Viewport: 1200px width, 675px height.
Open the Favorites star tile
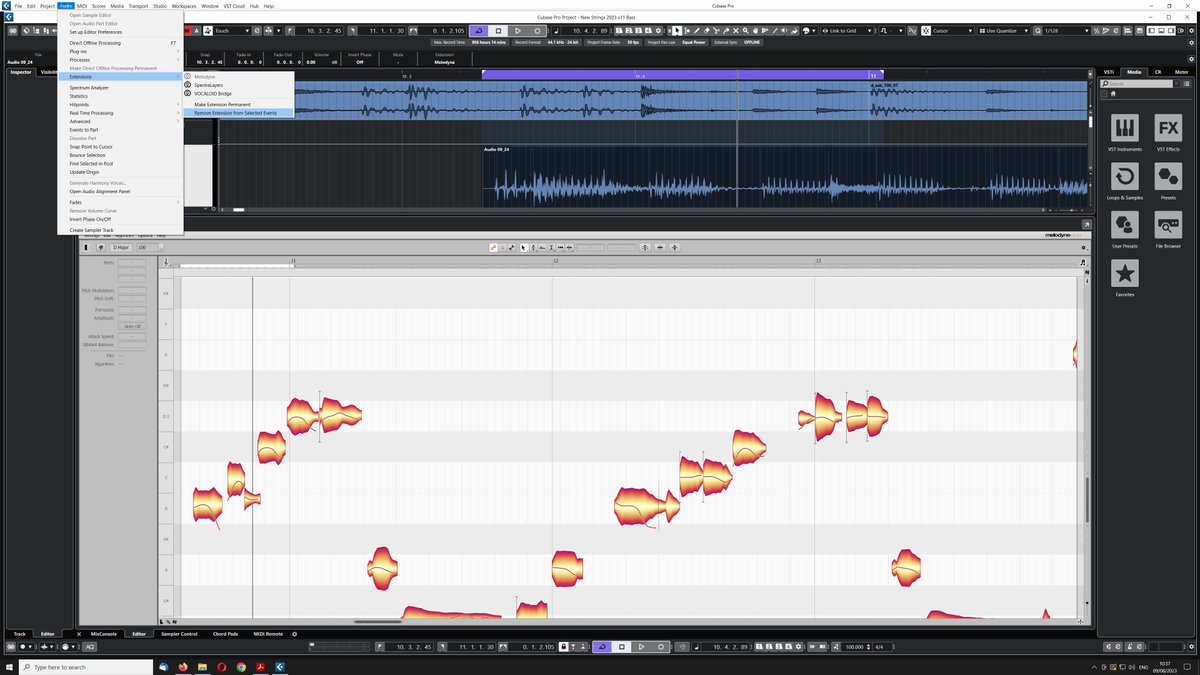(x=1125, y=278)
